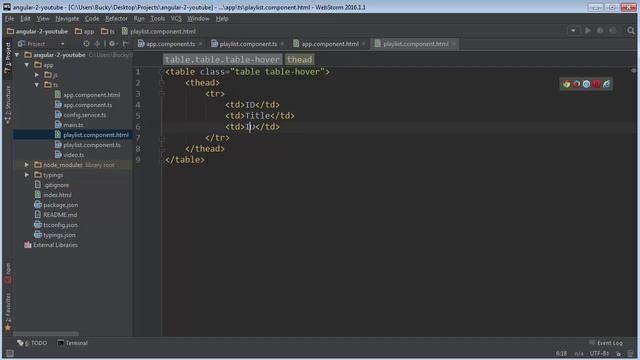Open the Navigate menu
The image size is (640, 360).
pos(67,19)
